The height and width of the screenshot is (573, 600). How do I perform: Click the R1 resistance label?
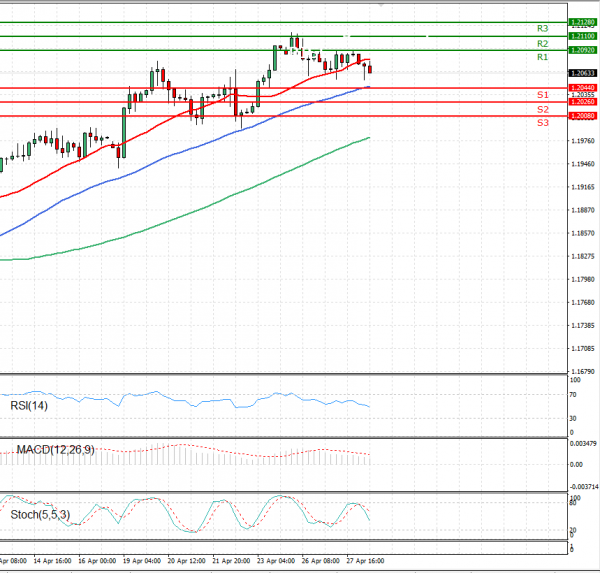coord(542,57)
